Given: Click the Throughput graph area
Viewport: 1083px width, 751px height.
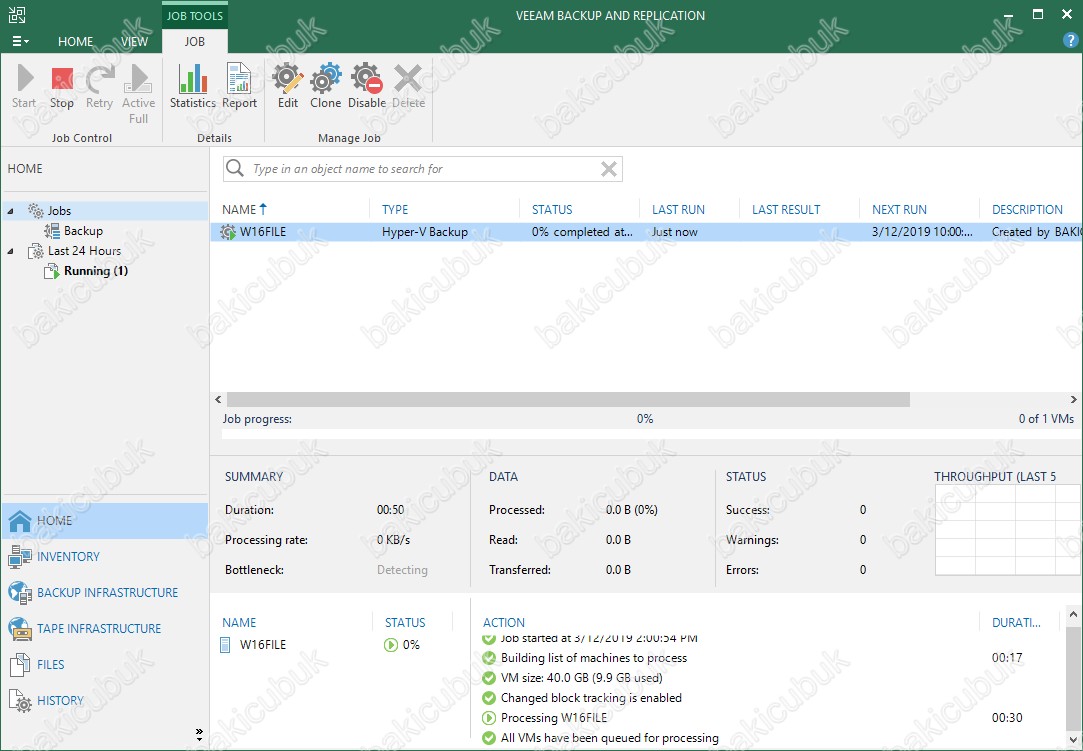Looking at the screenshot, I should [1007, 530].
